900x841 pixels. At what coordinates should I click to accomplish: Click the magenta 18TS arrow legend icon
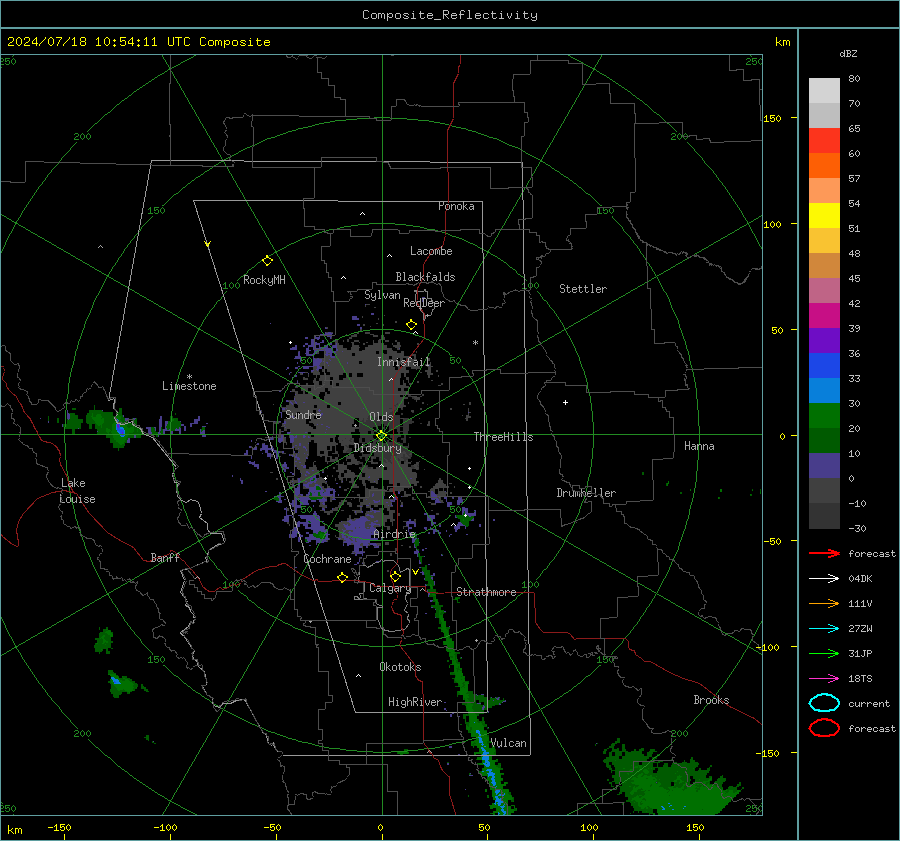[824, 679]
